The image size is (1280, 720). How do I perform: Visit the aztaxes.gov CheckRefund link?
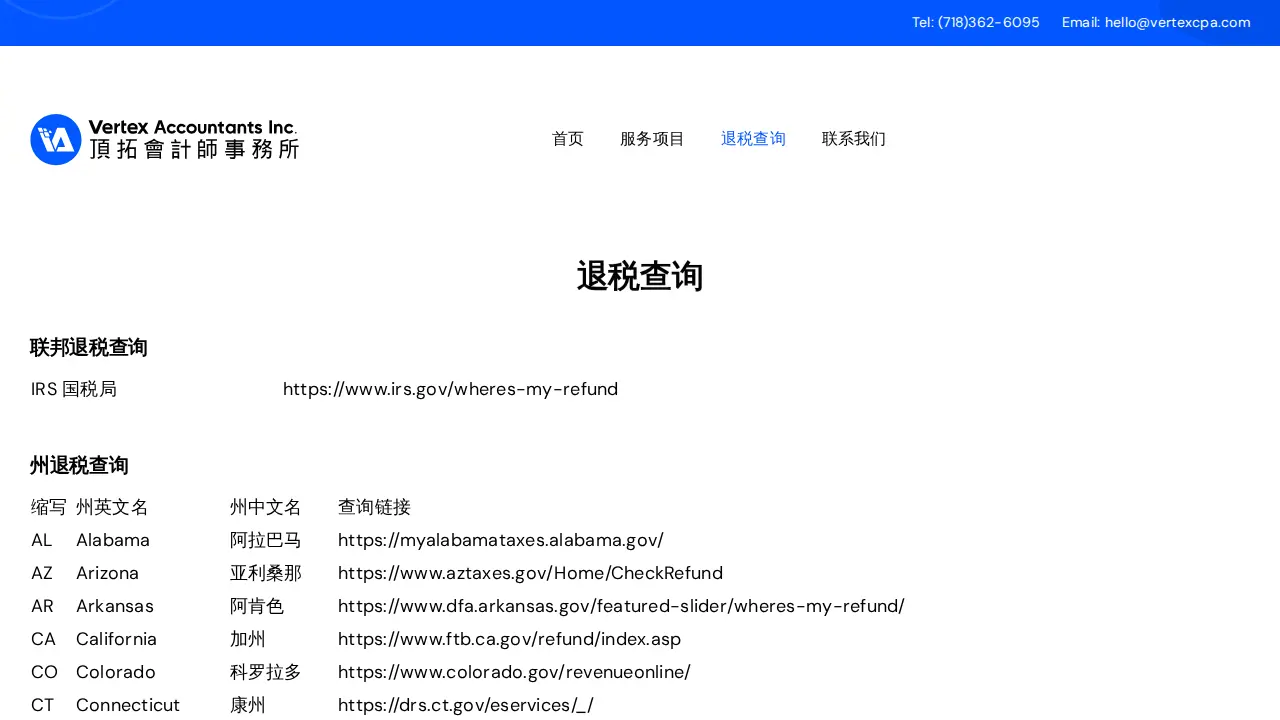click(530, 573)
